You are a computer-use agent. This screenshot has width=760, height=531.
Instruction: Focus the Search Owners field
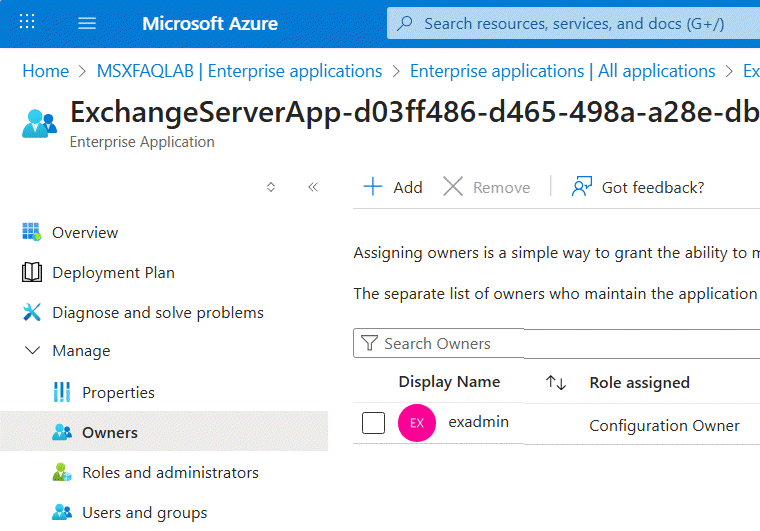coord(556,343)
